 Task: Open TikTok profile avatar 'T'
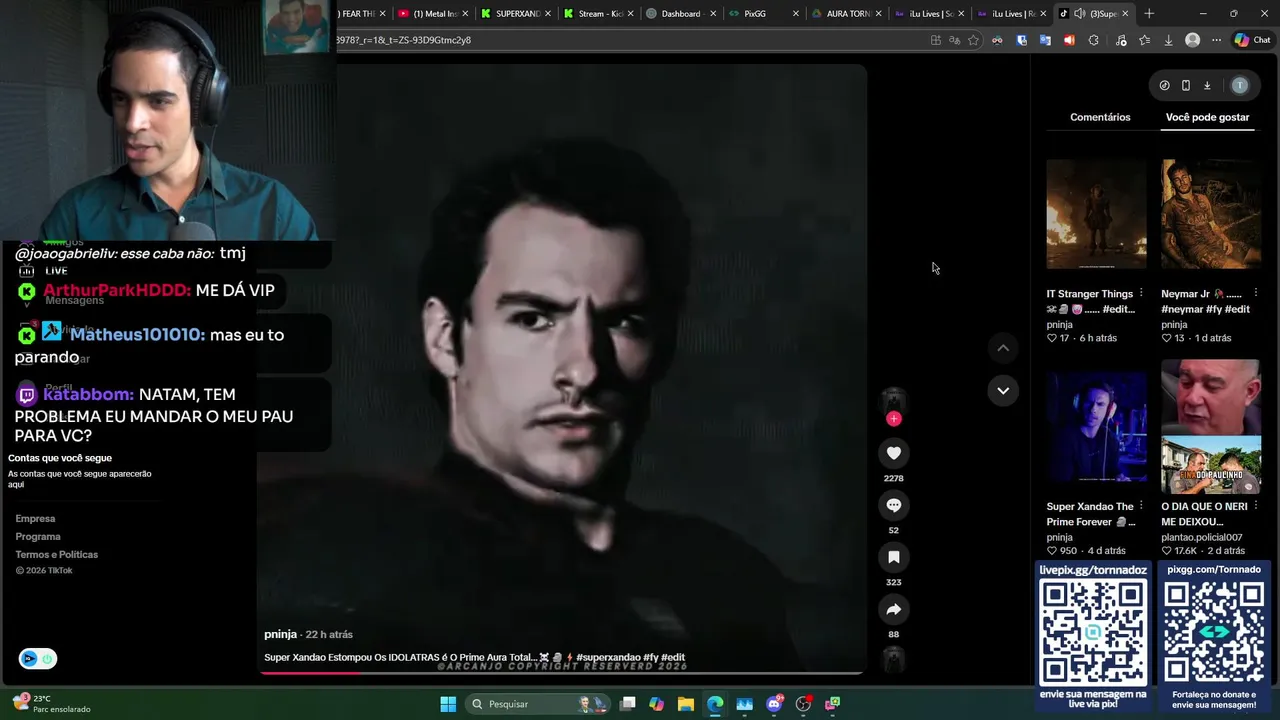(x=1240, y=86)
